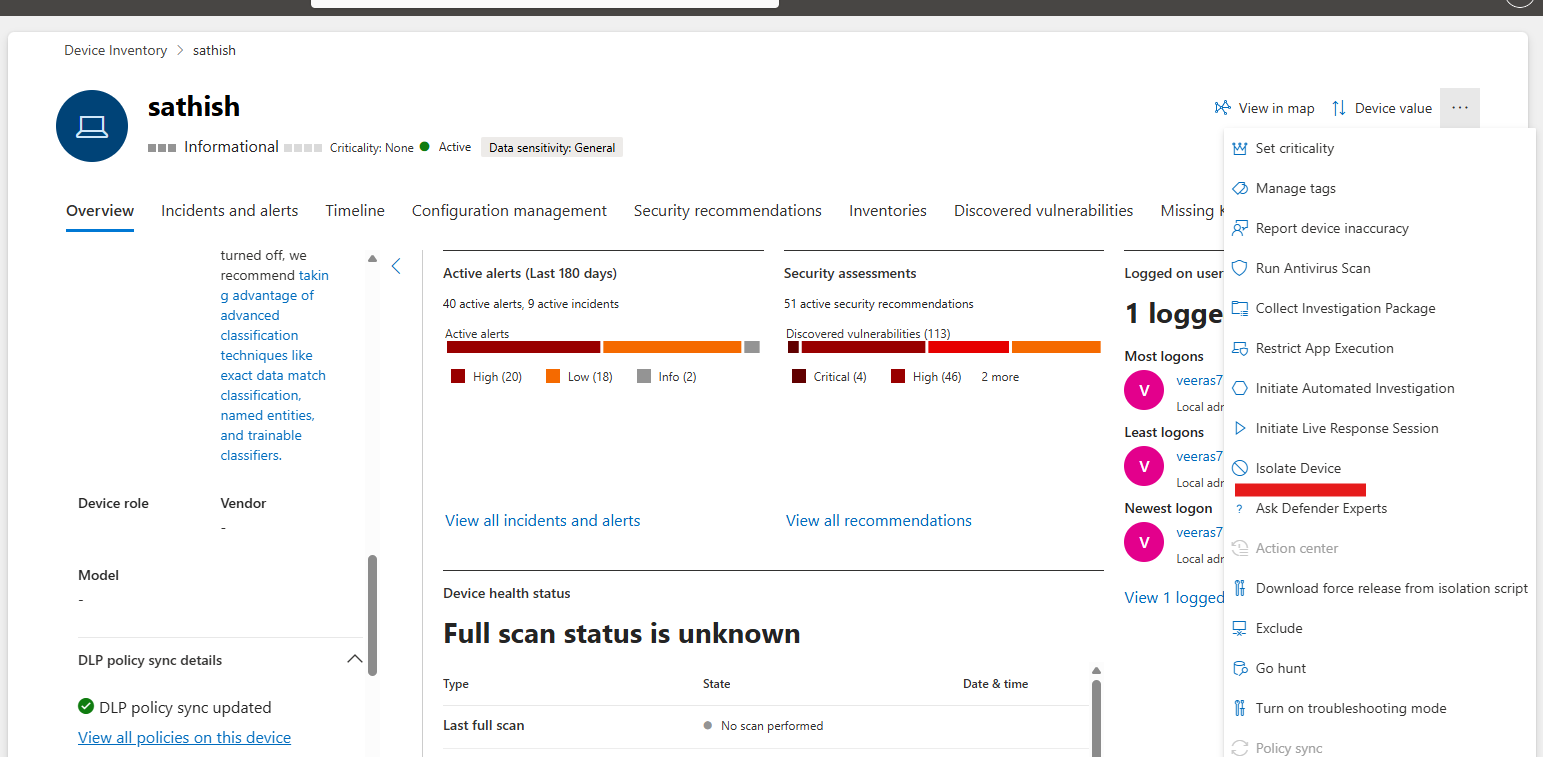Click the orange segment of Discovered vulnerabilities bar
The height and width of the screenshot is (757, 1543).
(x=1056, y=347)
